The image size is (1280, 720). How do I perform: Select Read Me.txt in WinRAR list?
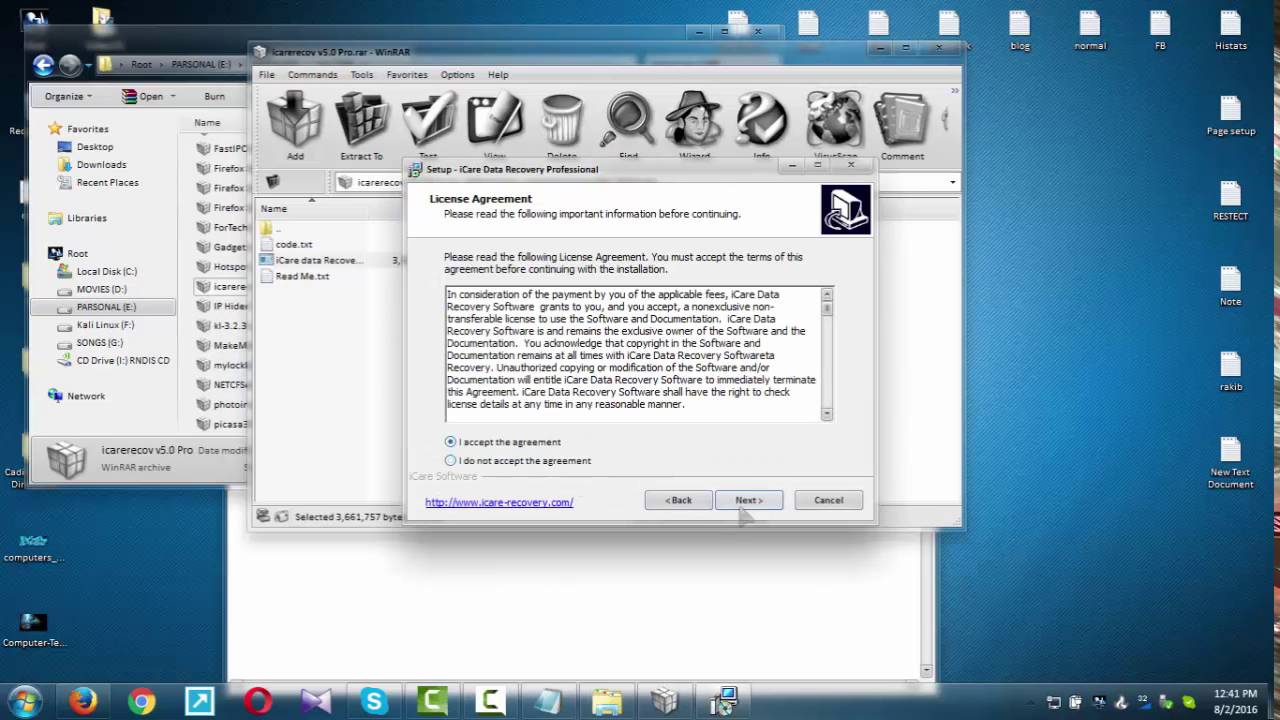(302, 276)
